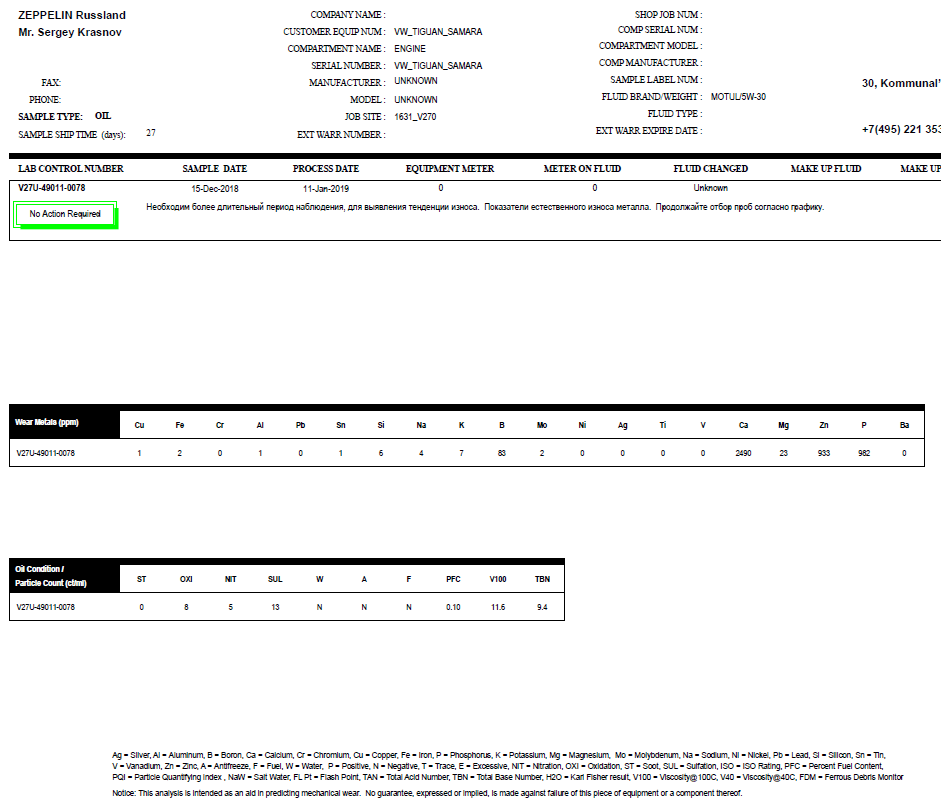Select the SUL column header
The image size is (941, 808).
tap(275, 579)
